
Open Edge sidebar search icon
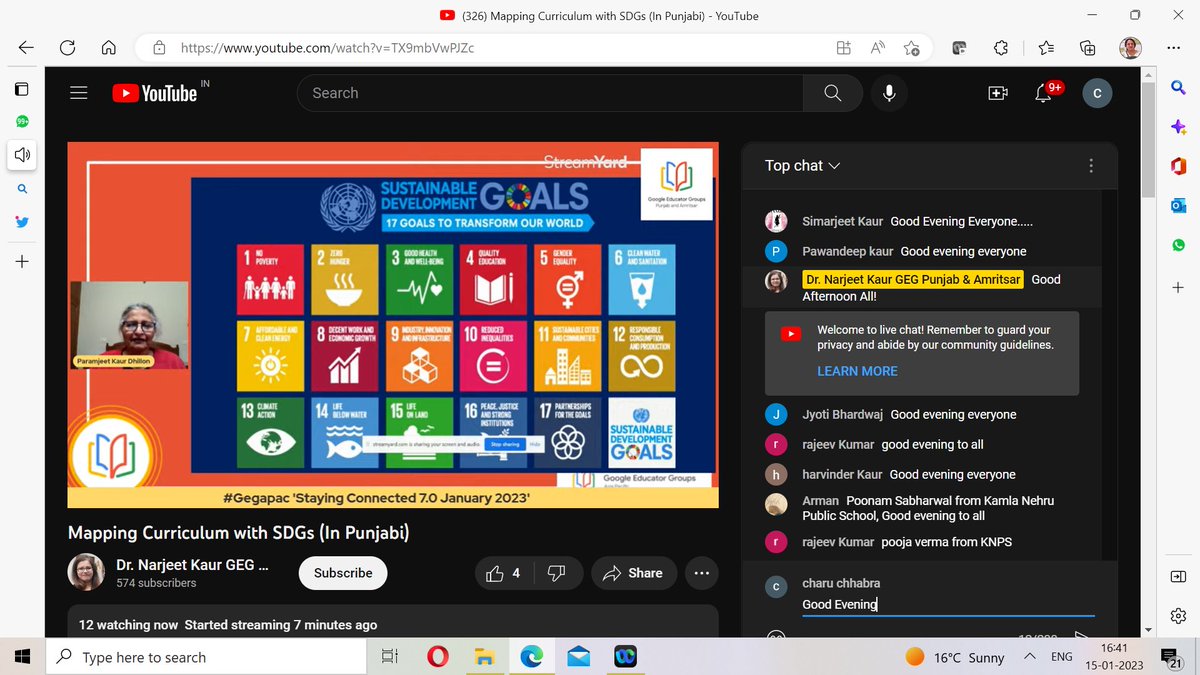coord(1178,90)
